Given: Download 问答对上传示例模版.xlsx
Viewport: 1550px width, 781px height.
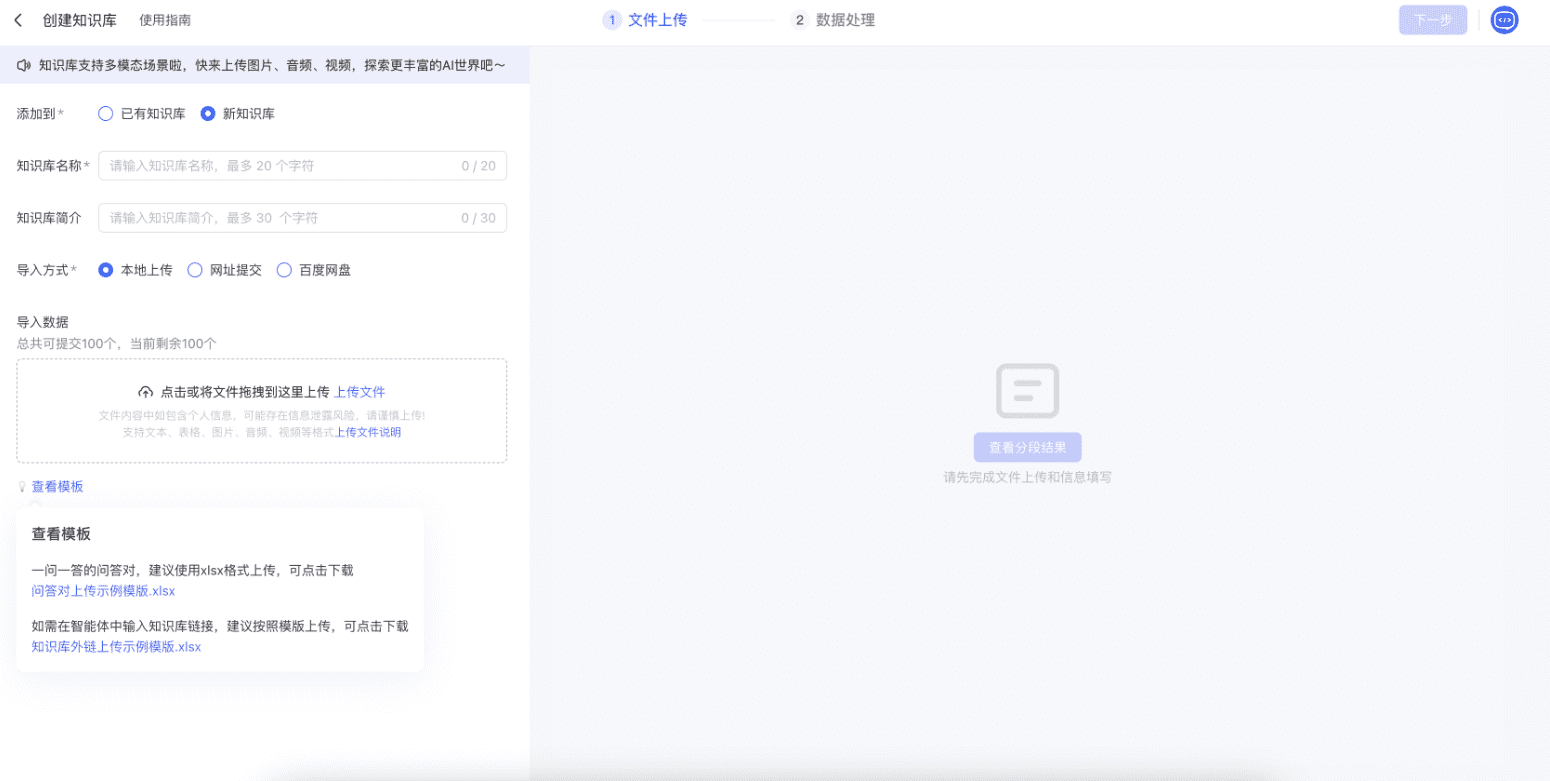Looking at the screenshot, I should (103, 591).
